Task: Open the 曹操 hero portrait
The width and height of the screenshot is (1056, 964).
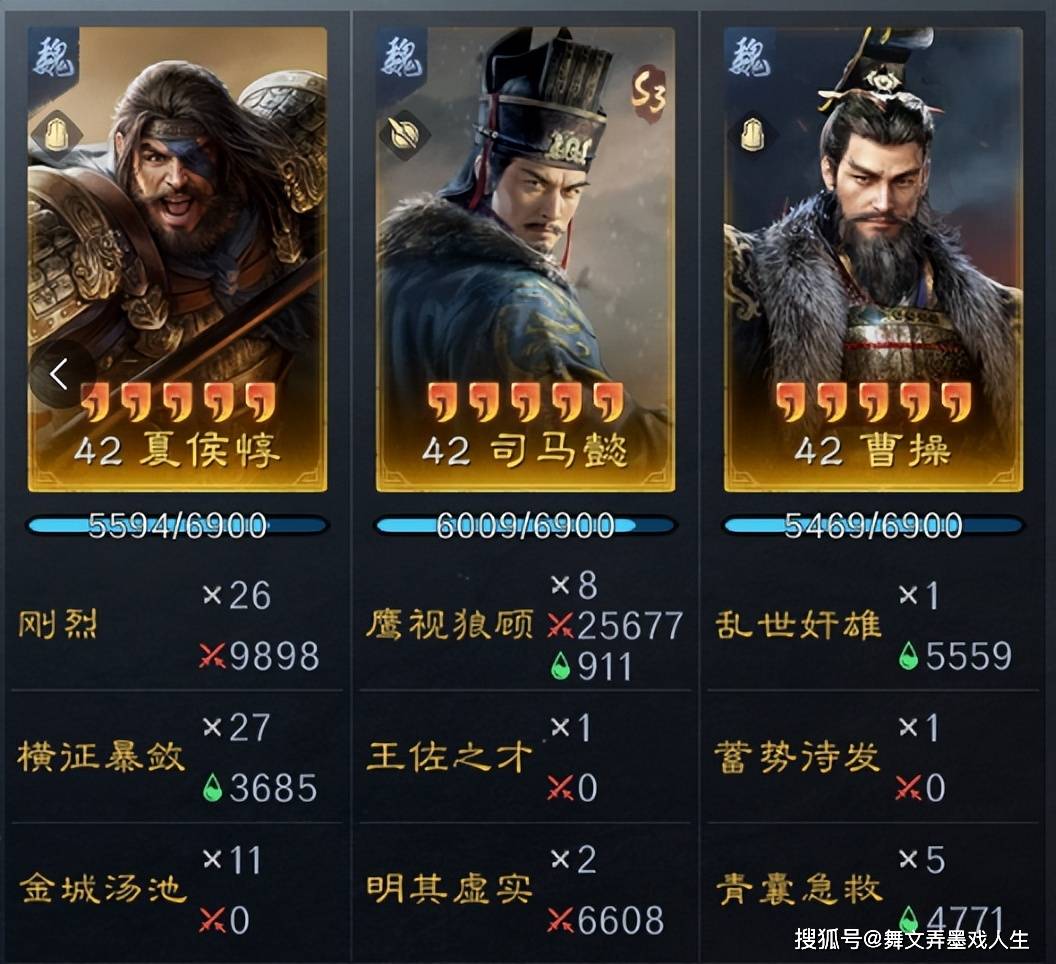Action: pyautogui.click(x=873, y=259)
